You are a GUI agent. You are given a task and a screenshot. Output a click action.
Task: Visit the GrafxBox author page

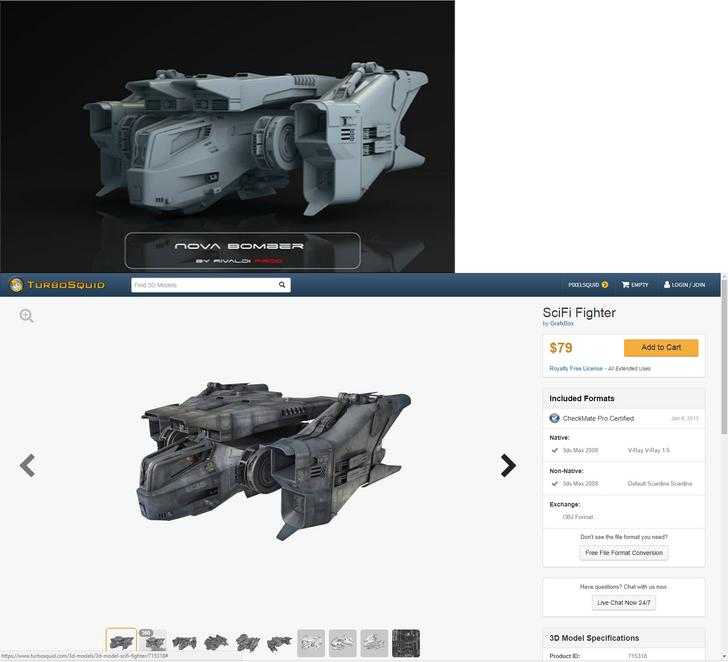pyautogui.click(x=562, y=323)
